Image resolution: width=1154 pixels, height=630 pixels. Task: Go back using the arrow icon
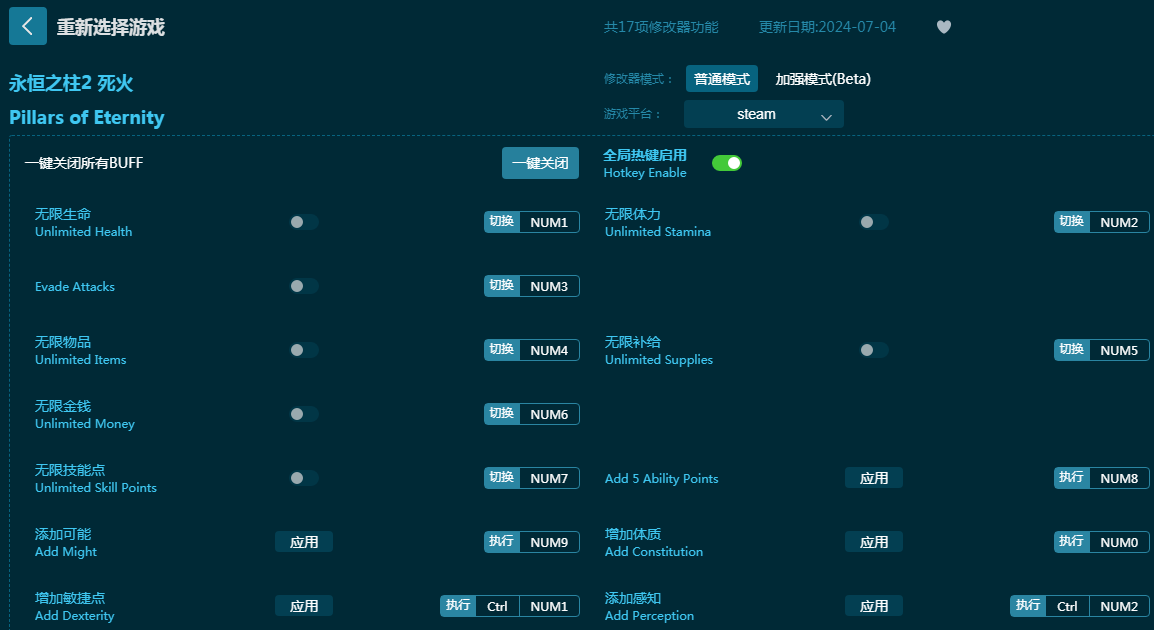coord(28,26)
